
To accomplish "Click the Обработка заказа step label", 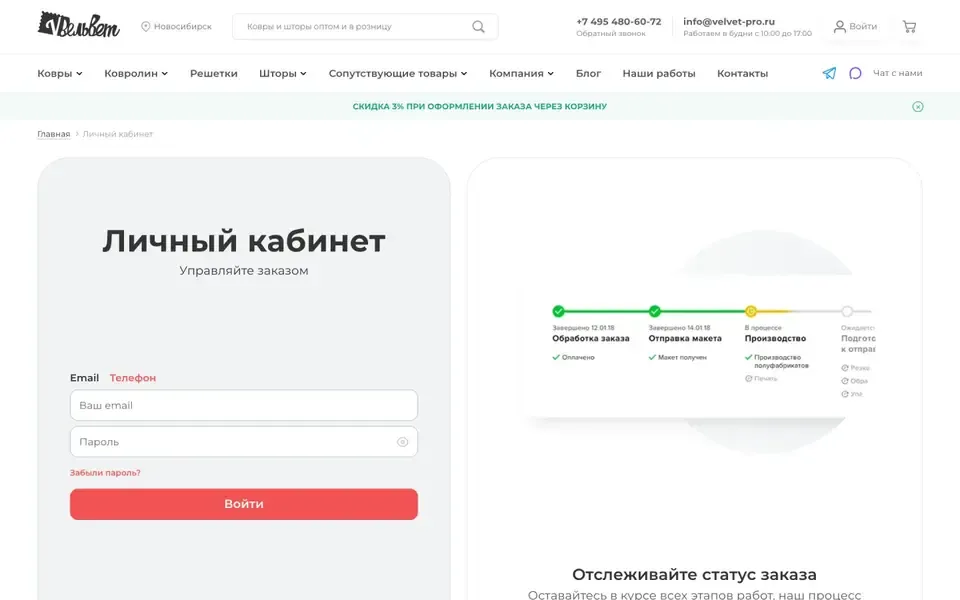I will pos(591,338).
